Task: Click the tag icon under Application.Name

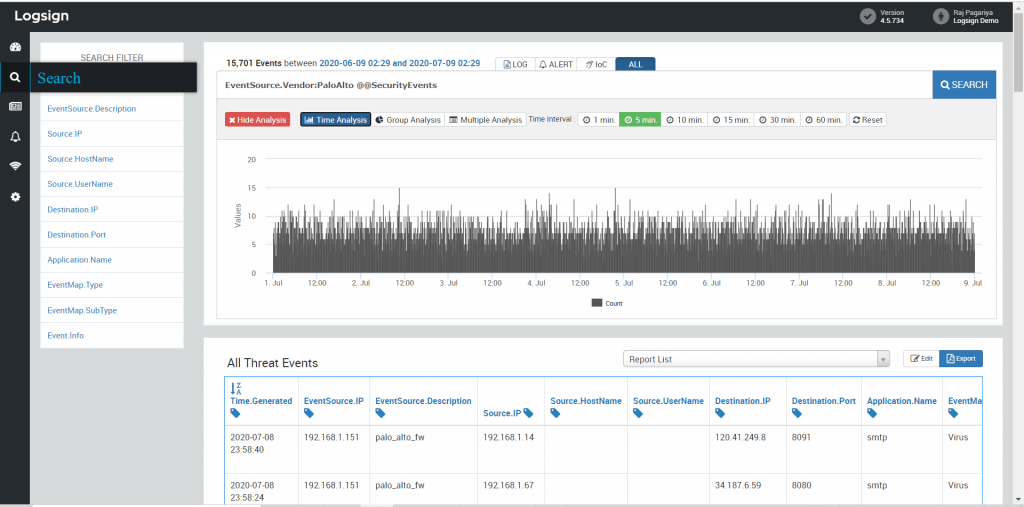Action: (x=872, y=414)
